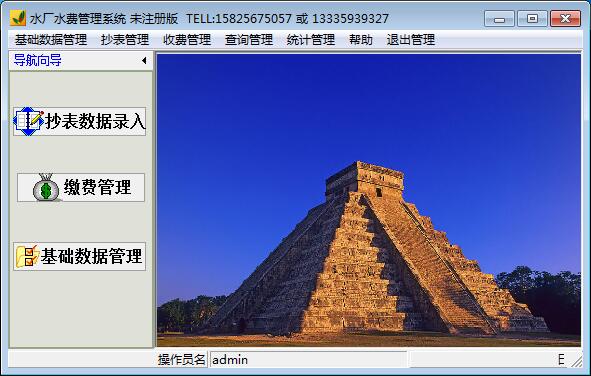
Task: Click the money bag icon beside 缴费管理
Action: 46,187
